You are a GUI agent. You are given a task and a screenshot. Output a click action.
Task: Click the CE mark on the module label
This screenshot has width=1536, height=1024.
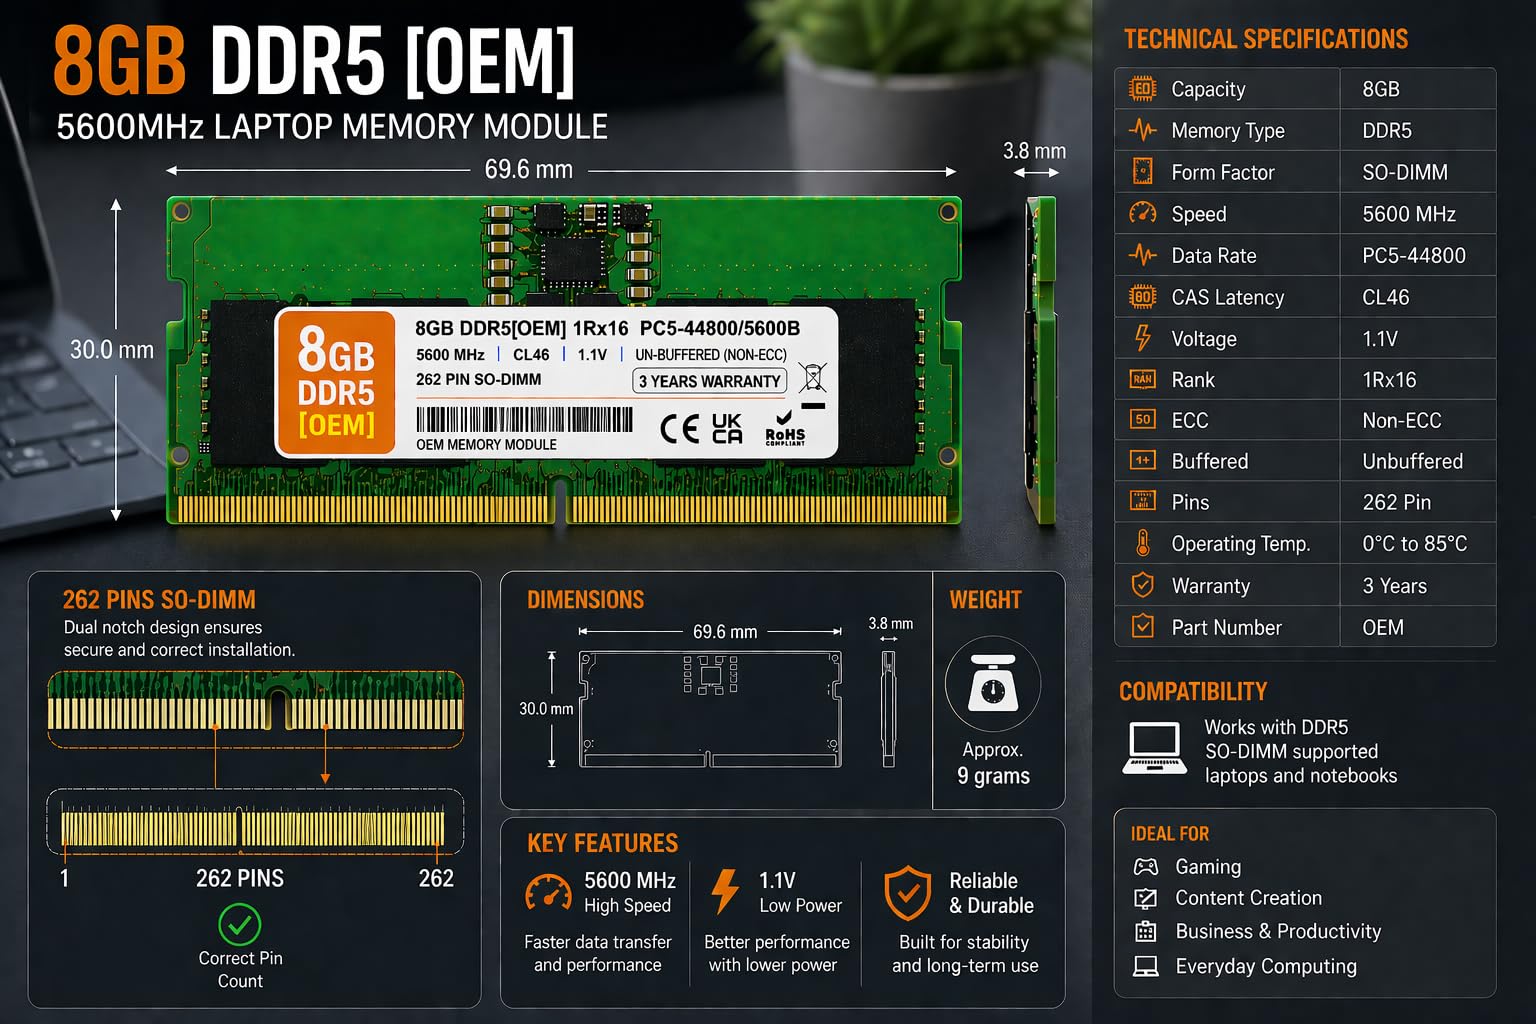pos(680,429)
